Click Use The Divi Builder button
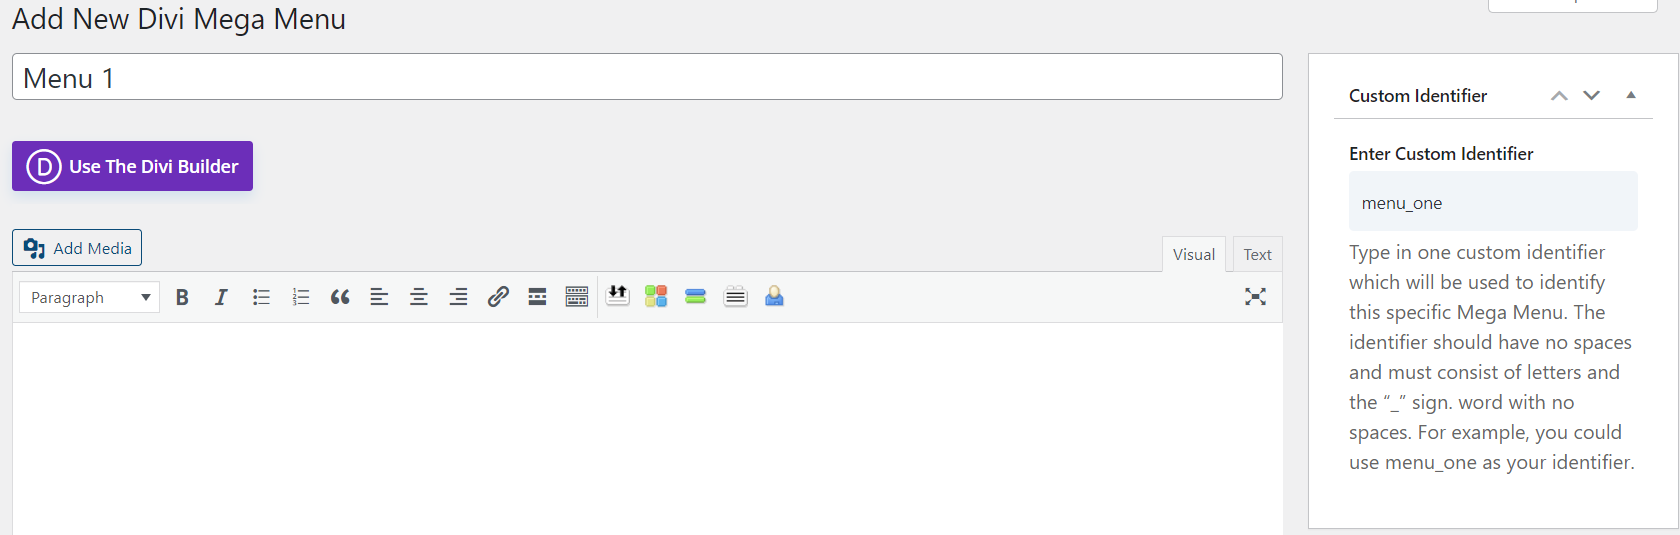 132,166
